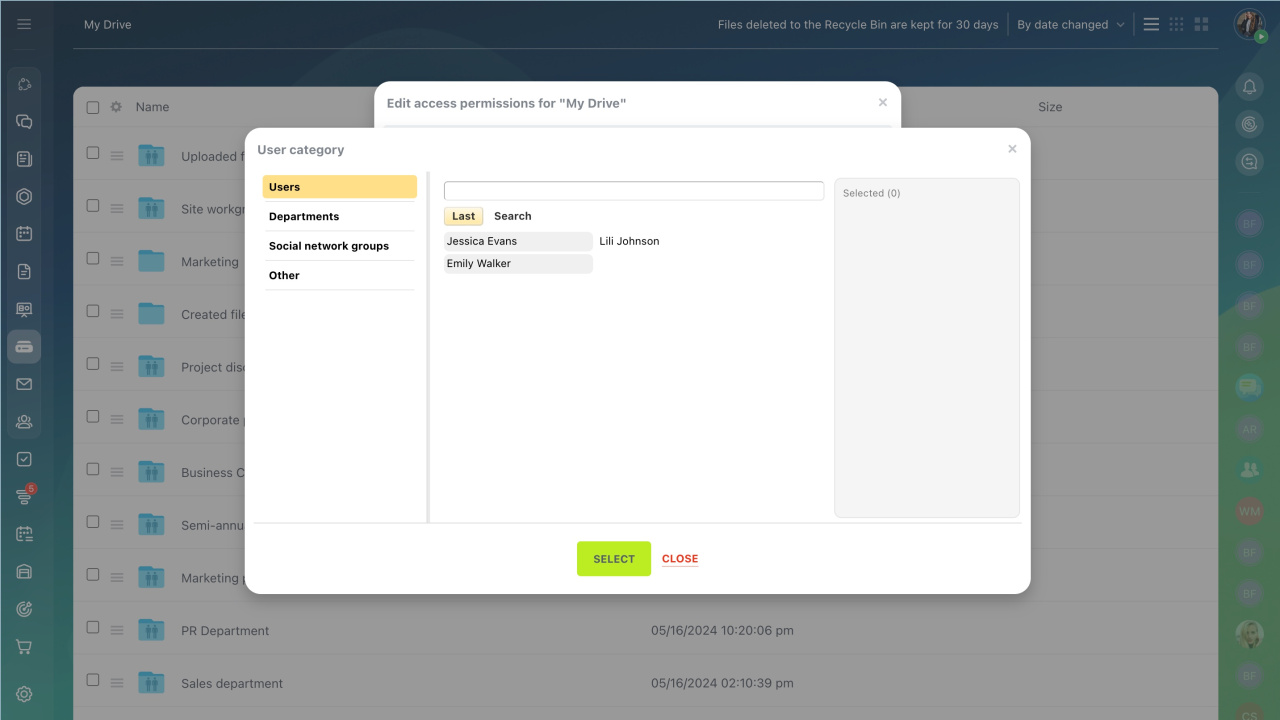
Task: Click the green SELECT button
Action: [613, 559]
